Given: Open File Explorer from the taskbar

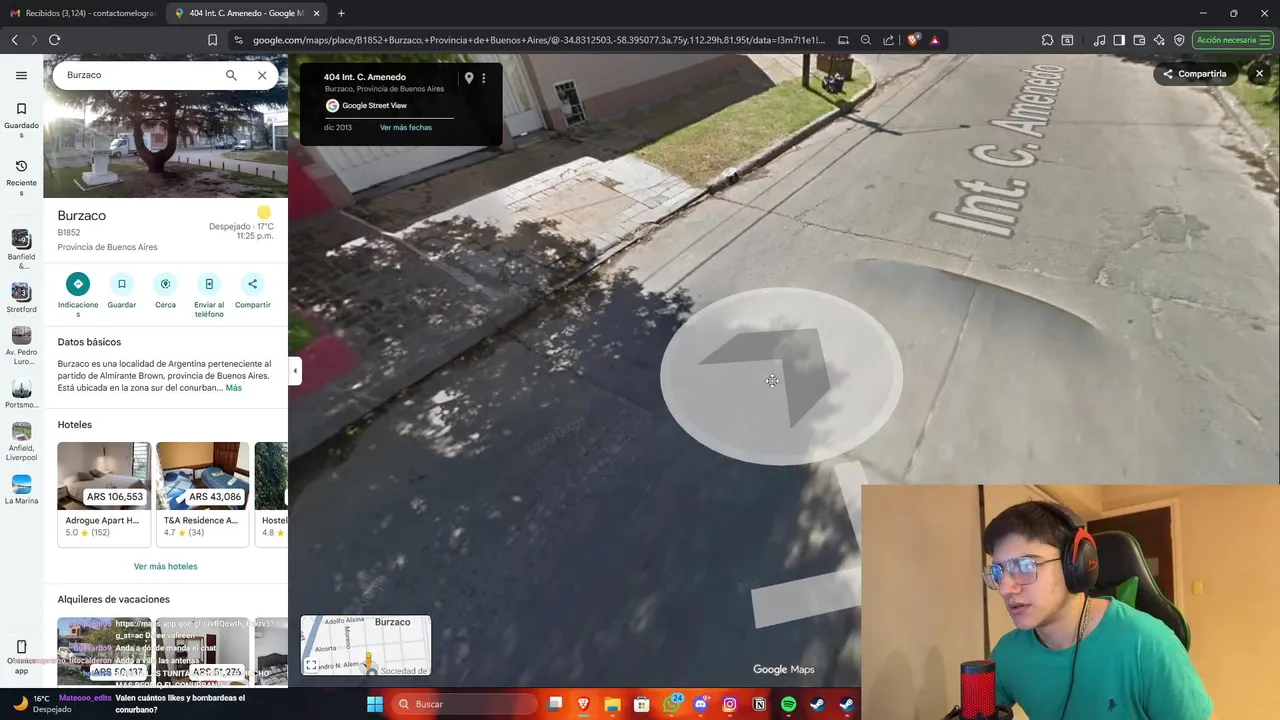Looking at the screenshot, I should pyautogui.click(x=613, y=704).
